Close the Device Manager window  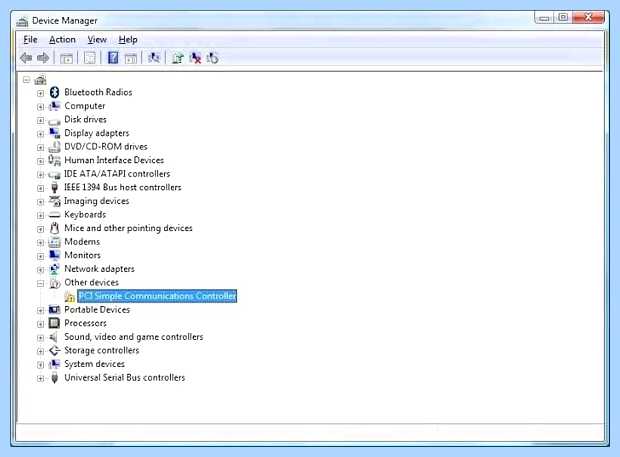click(x=588, y=17)
